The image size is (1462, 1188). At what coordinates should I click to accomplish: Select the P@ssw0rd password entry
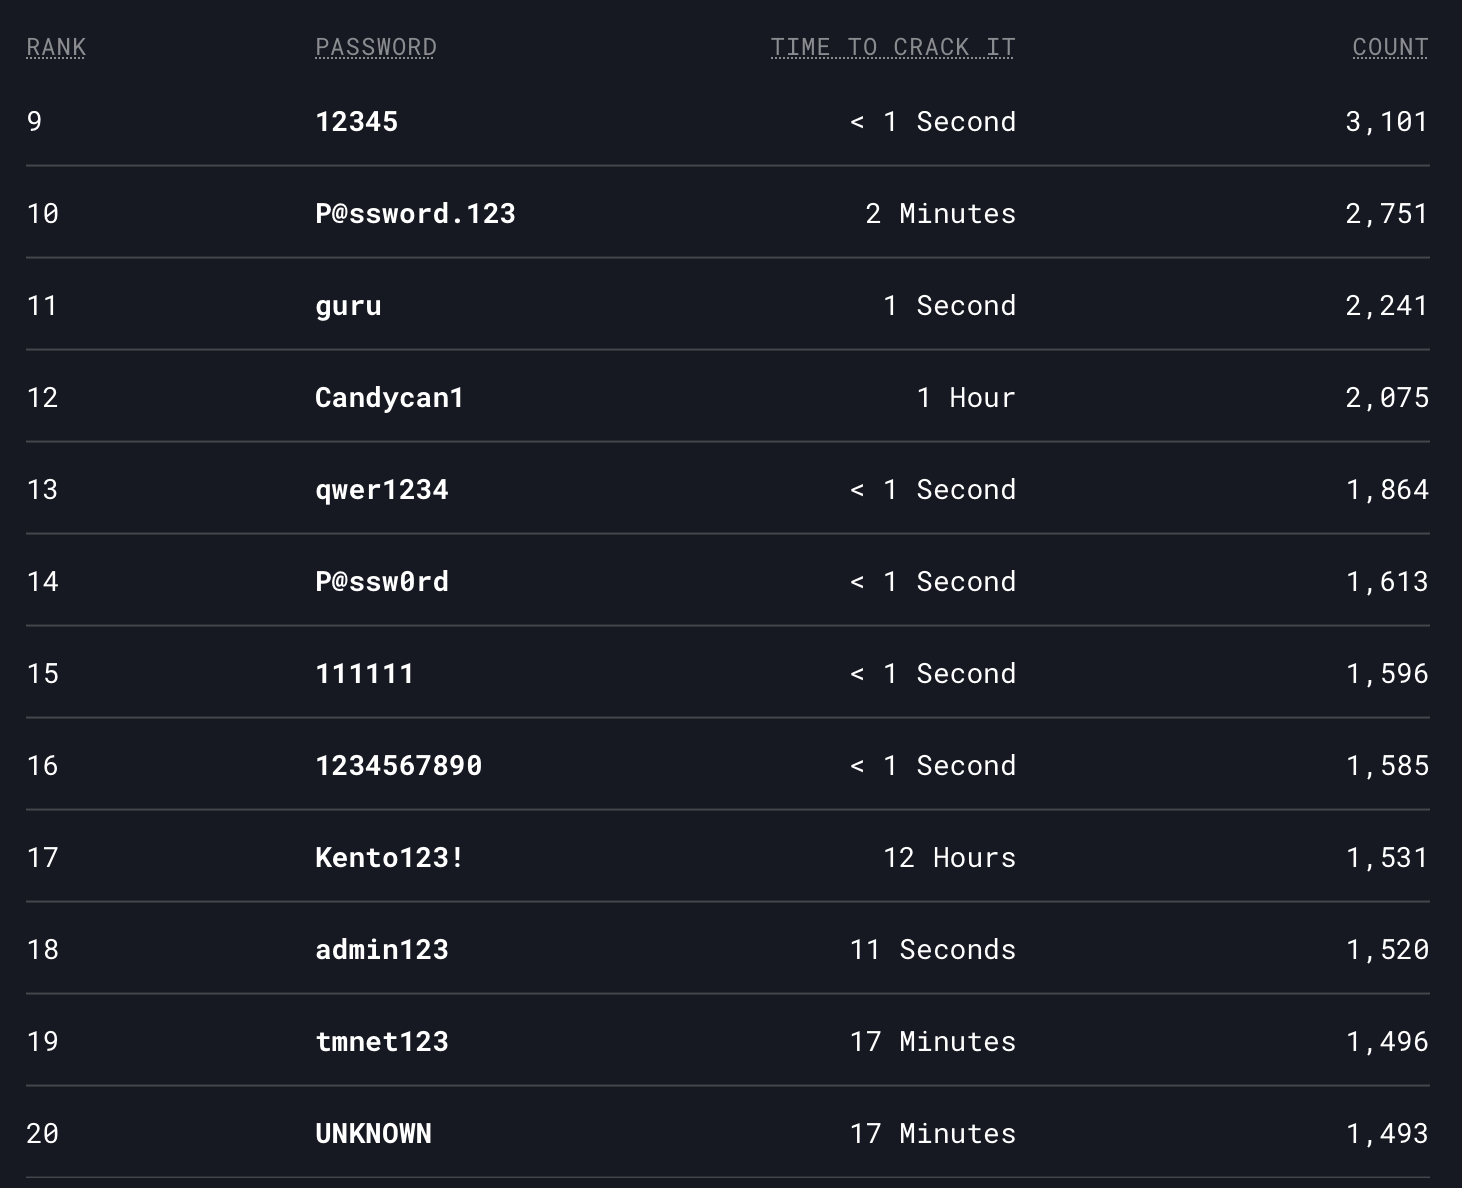click(382, 582)
